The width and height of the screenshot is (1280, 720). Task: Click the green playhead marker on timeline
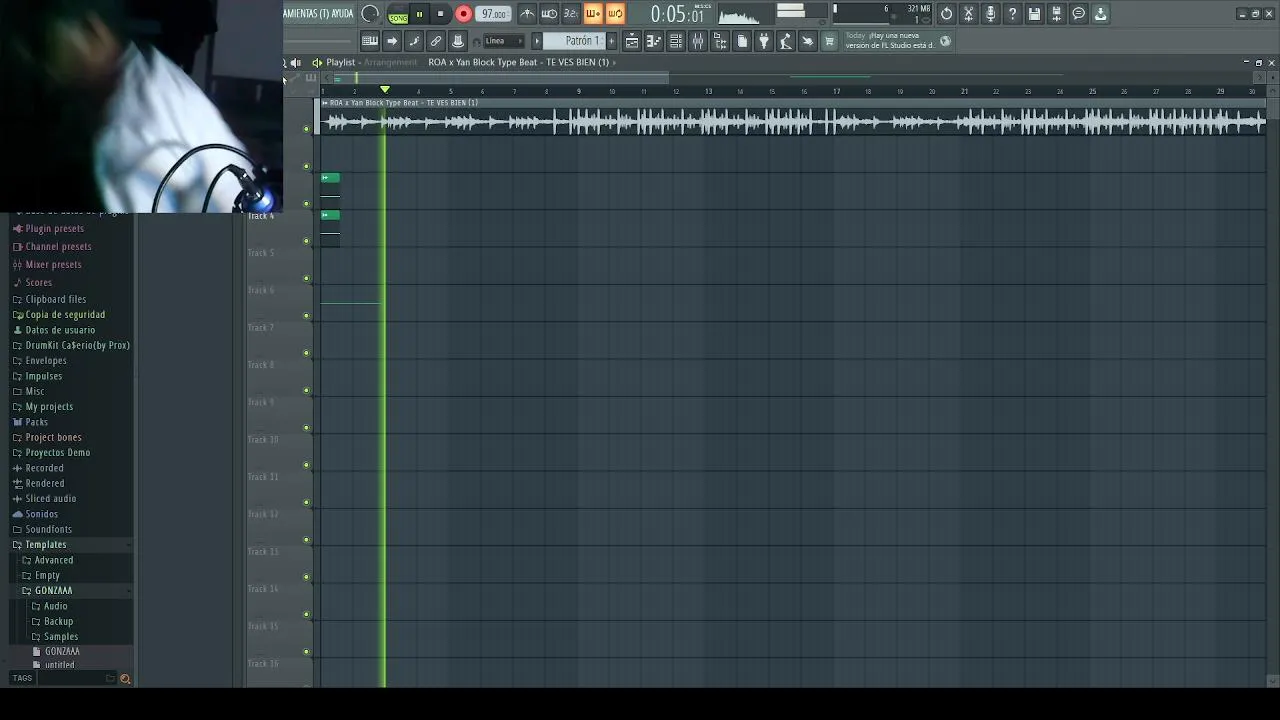(385, 90)
